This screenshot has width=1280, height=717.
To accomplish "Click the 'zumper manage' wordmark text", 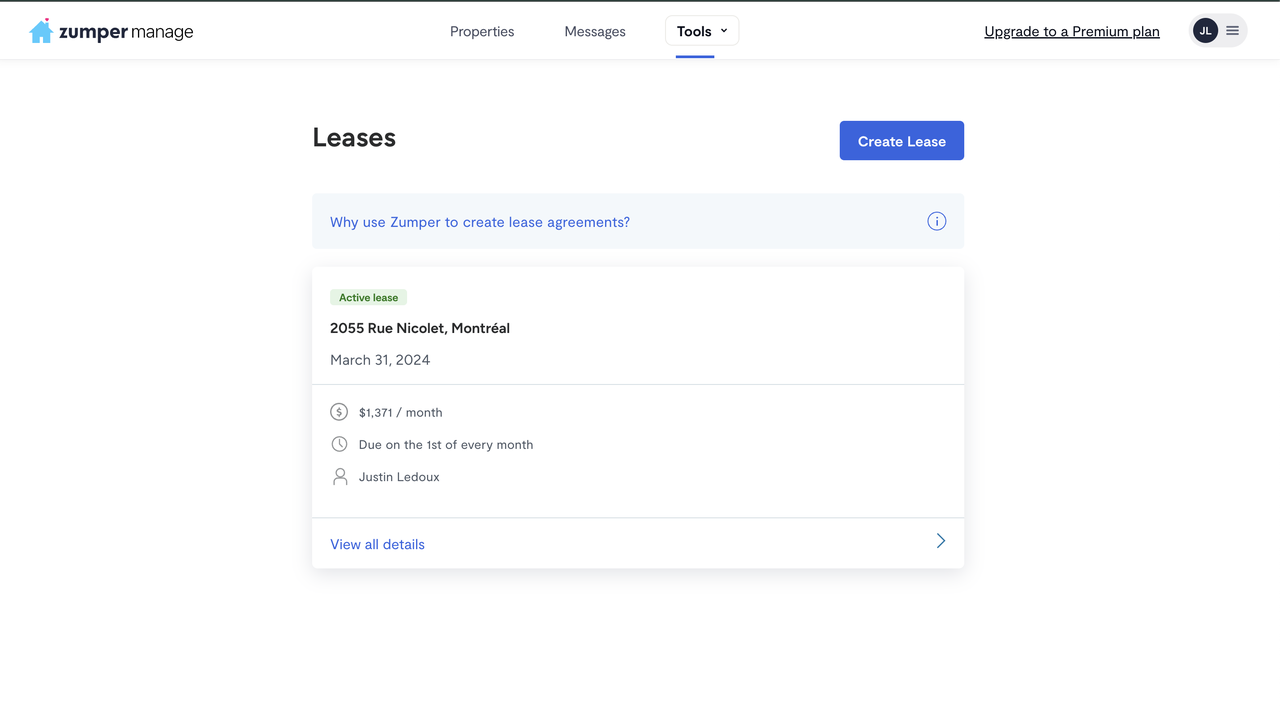I will (126, 32).
